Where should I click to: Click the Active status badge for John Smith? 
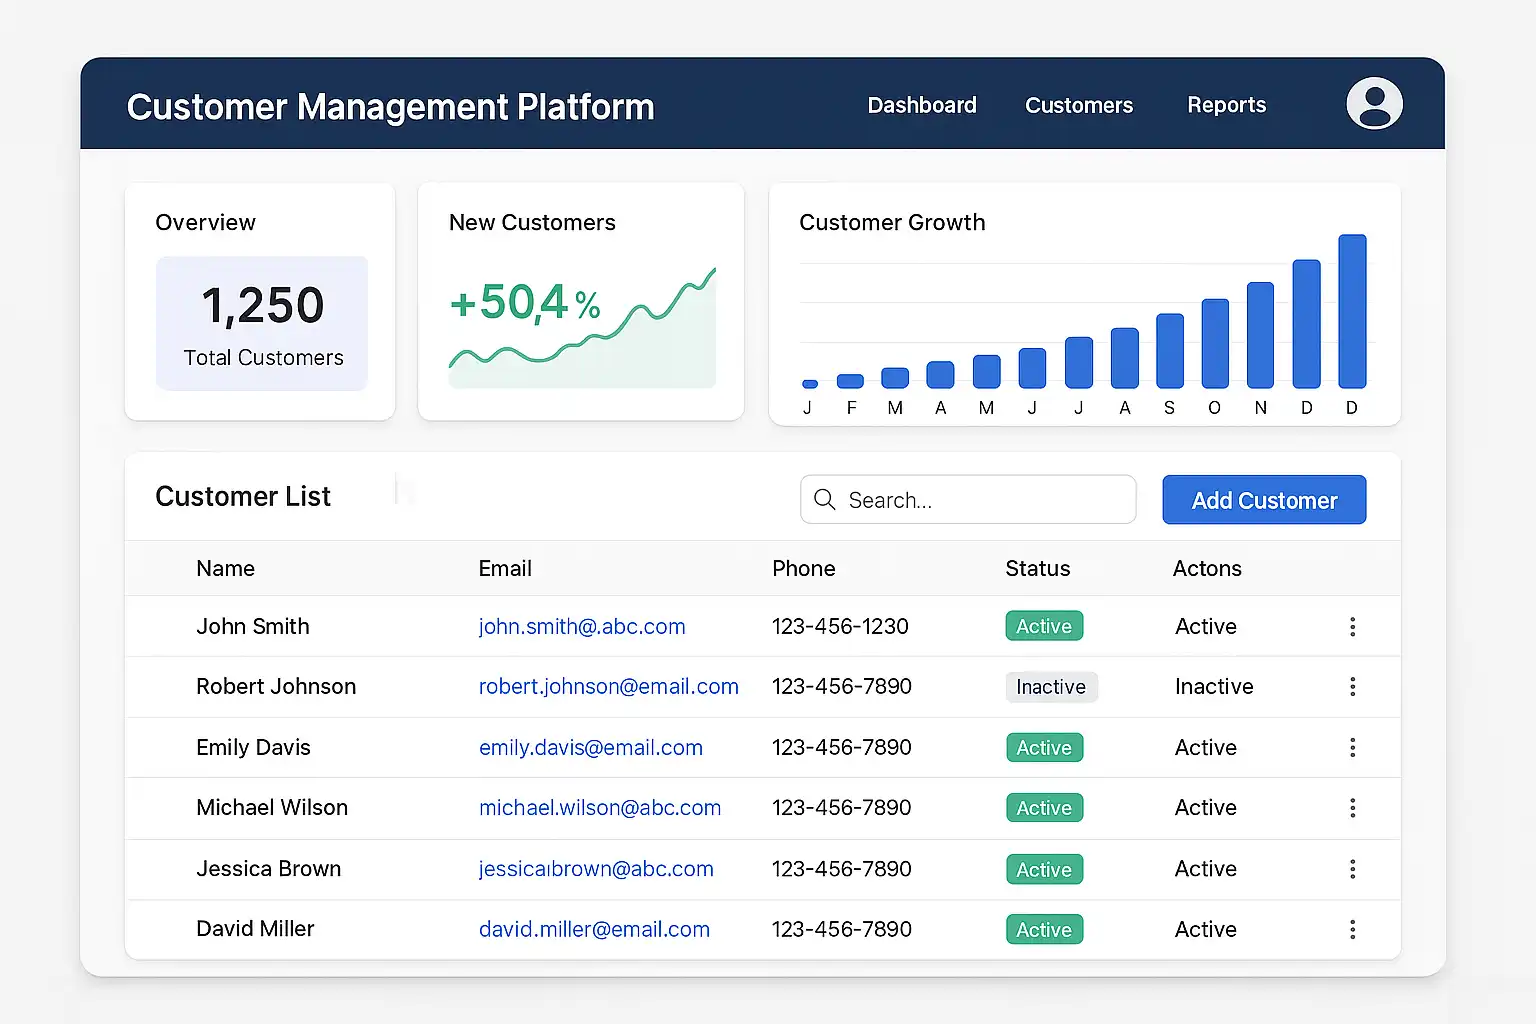click(x=1043, y=626)
